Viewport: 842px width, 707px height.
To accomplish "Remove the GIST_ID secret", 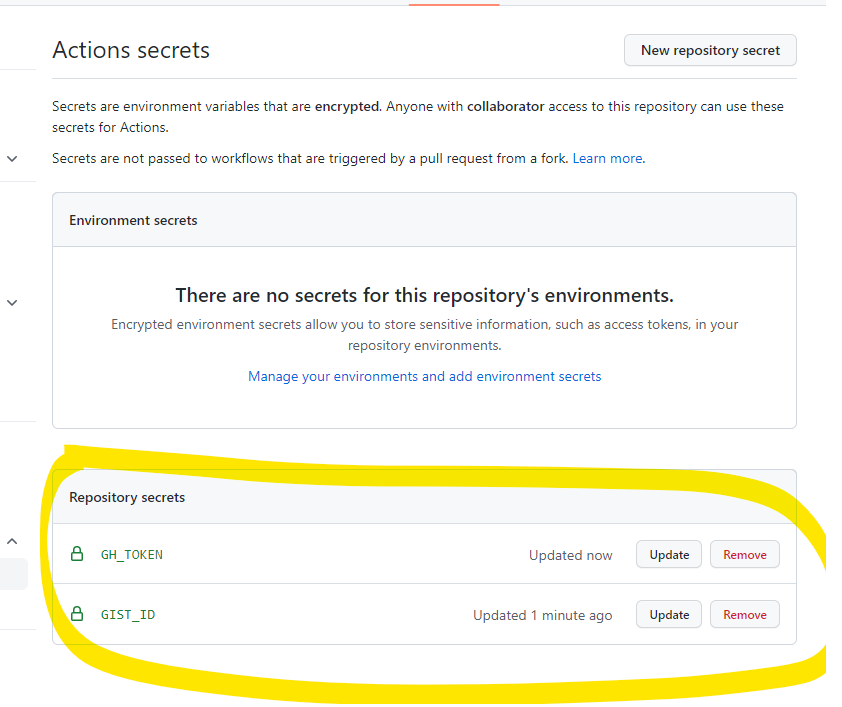I will point(745,615).
